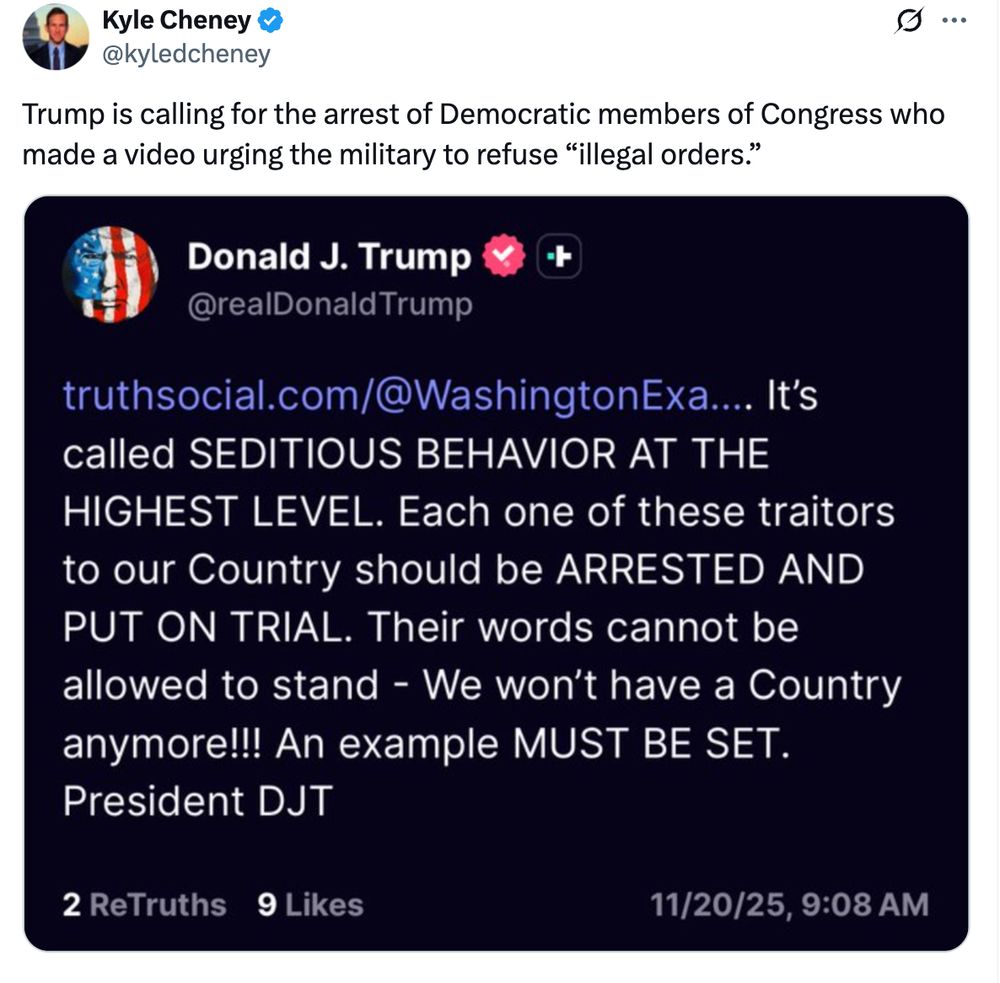Click Kyle Cheney's blue verified badge
The width and height of the screenshot is (1000, 983).
tap(270, 20)
